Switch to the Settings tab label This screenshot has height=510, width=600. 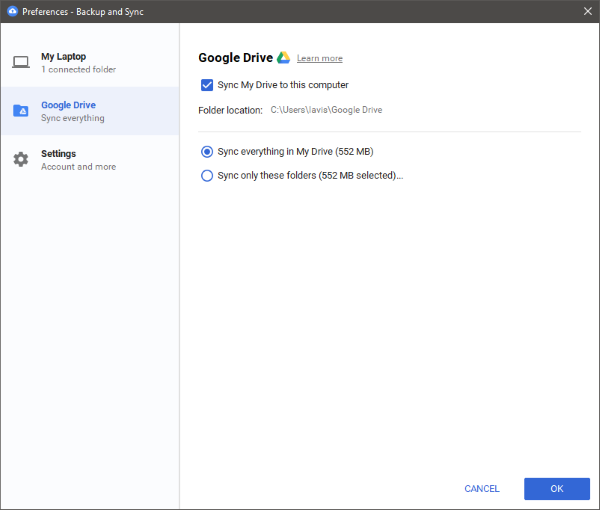(58, 154)
